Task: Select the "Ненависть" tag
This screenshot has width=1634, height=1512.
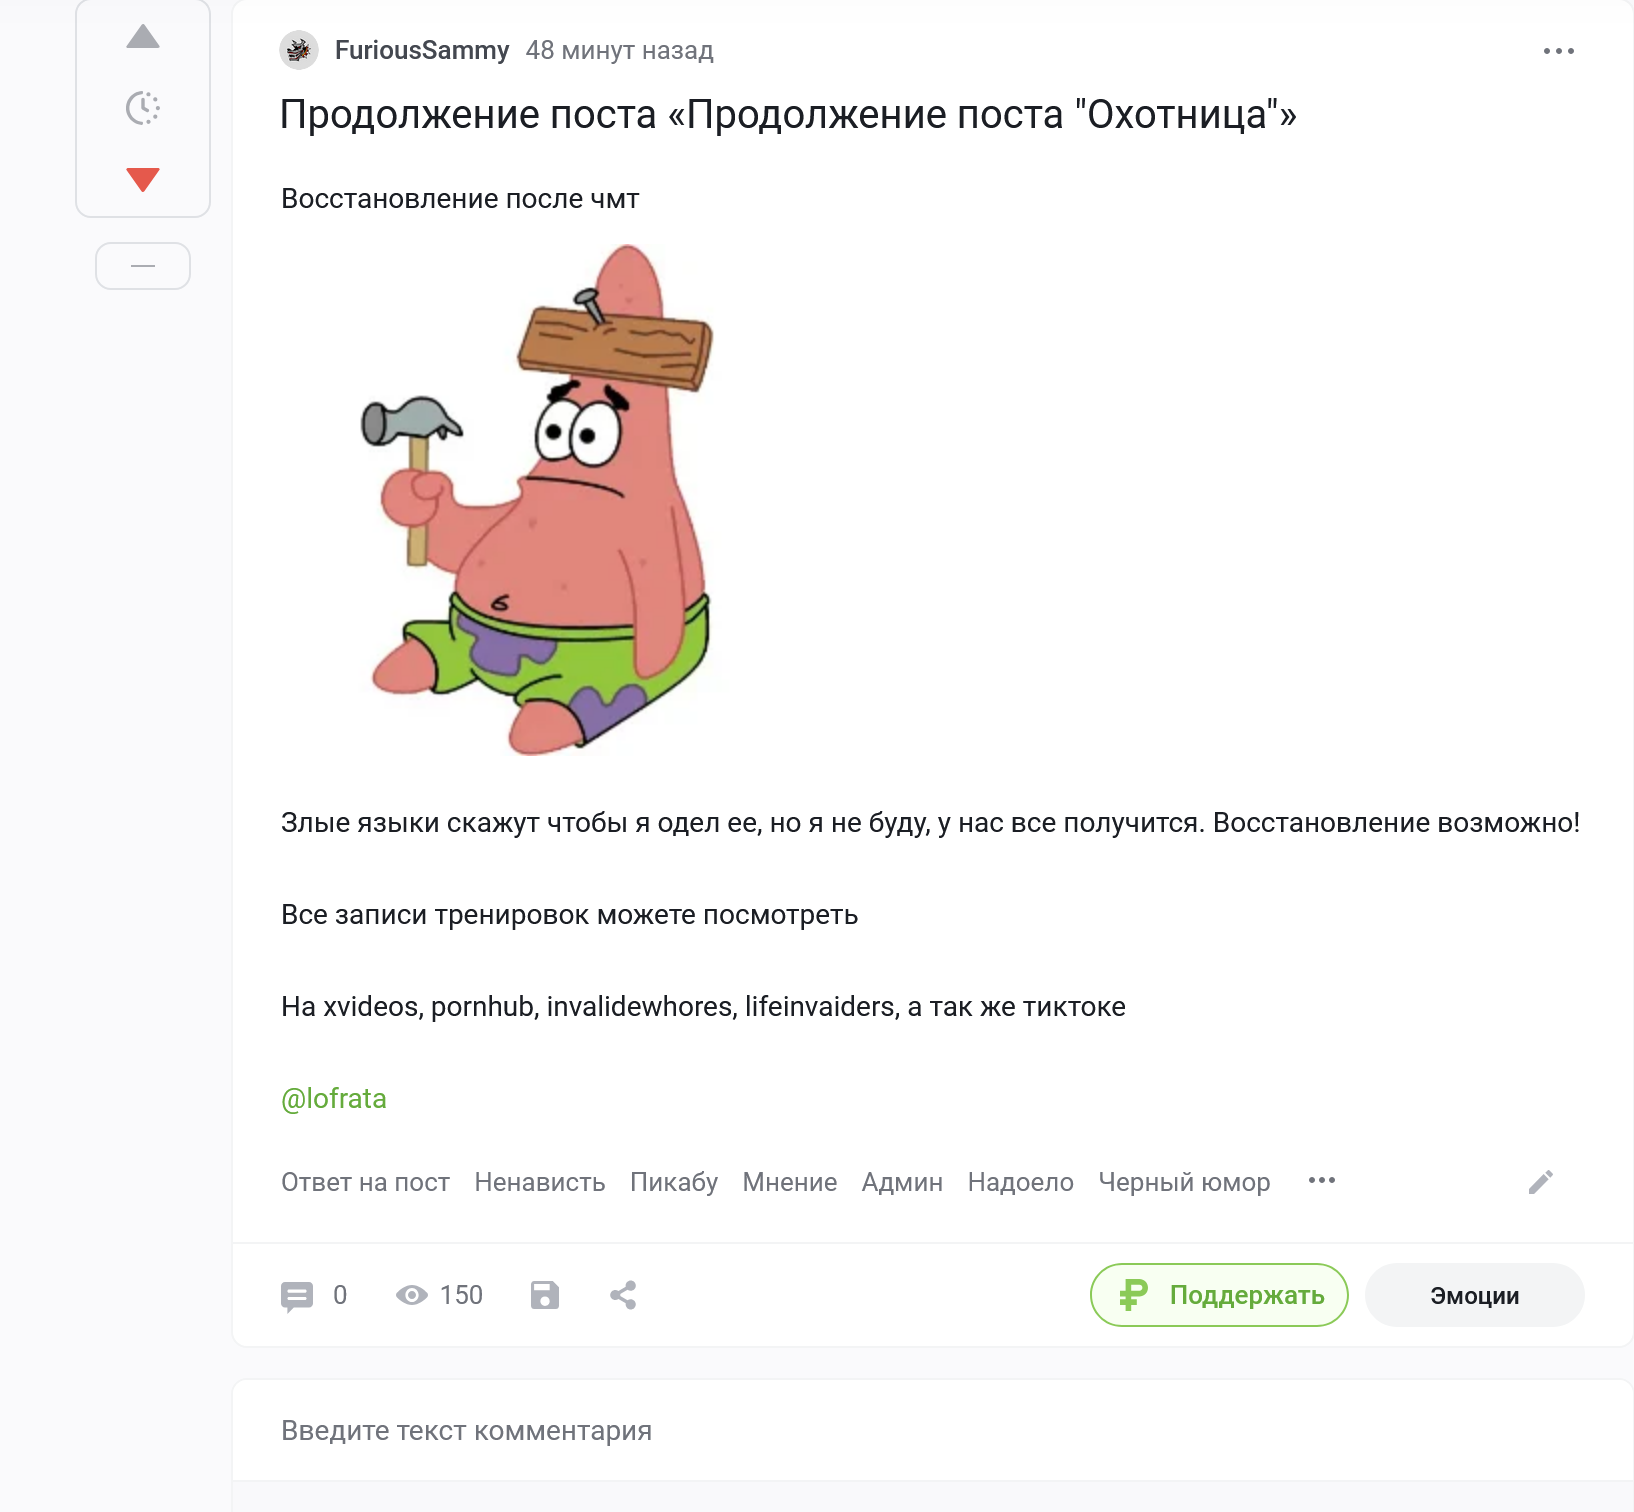Action: tap(539, 1182)
